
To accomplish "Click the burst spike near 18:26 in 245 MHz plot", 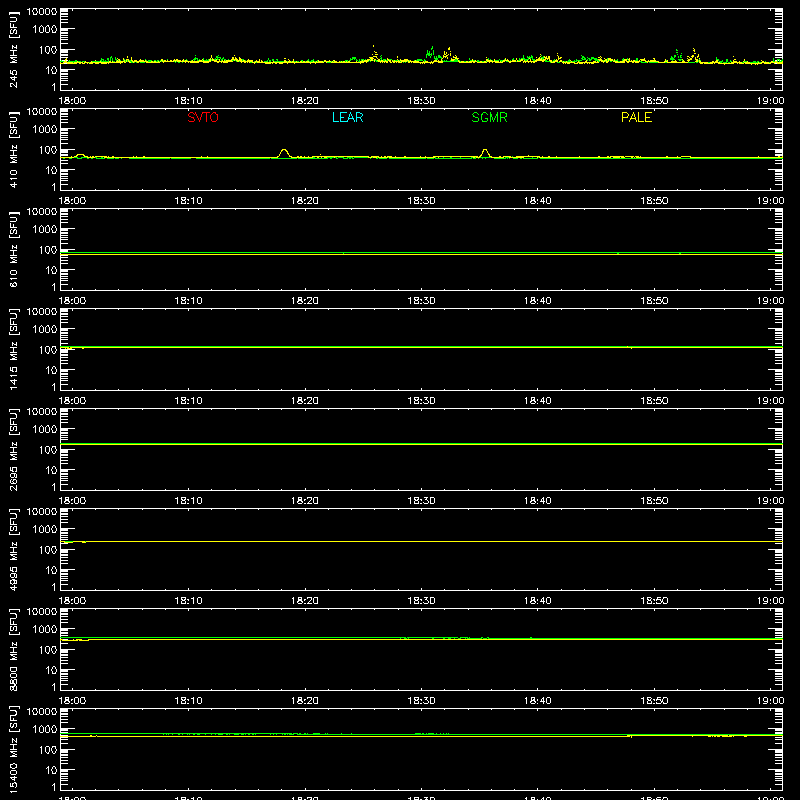I will (x=374, y=53).
